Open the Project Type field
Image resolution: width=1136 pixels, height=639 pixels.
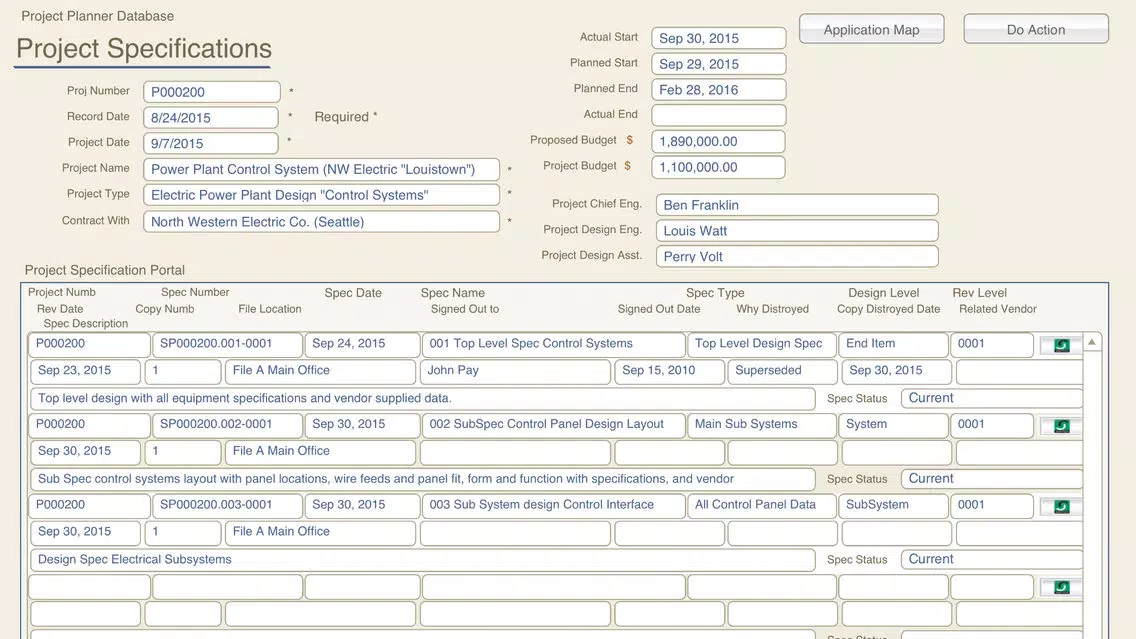(x=321, y=196)
